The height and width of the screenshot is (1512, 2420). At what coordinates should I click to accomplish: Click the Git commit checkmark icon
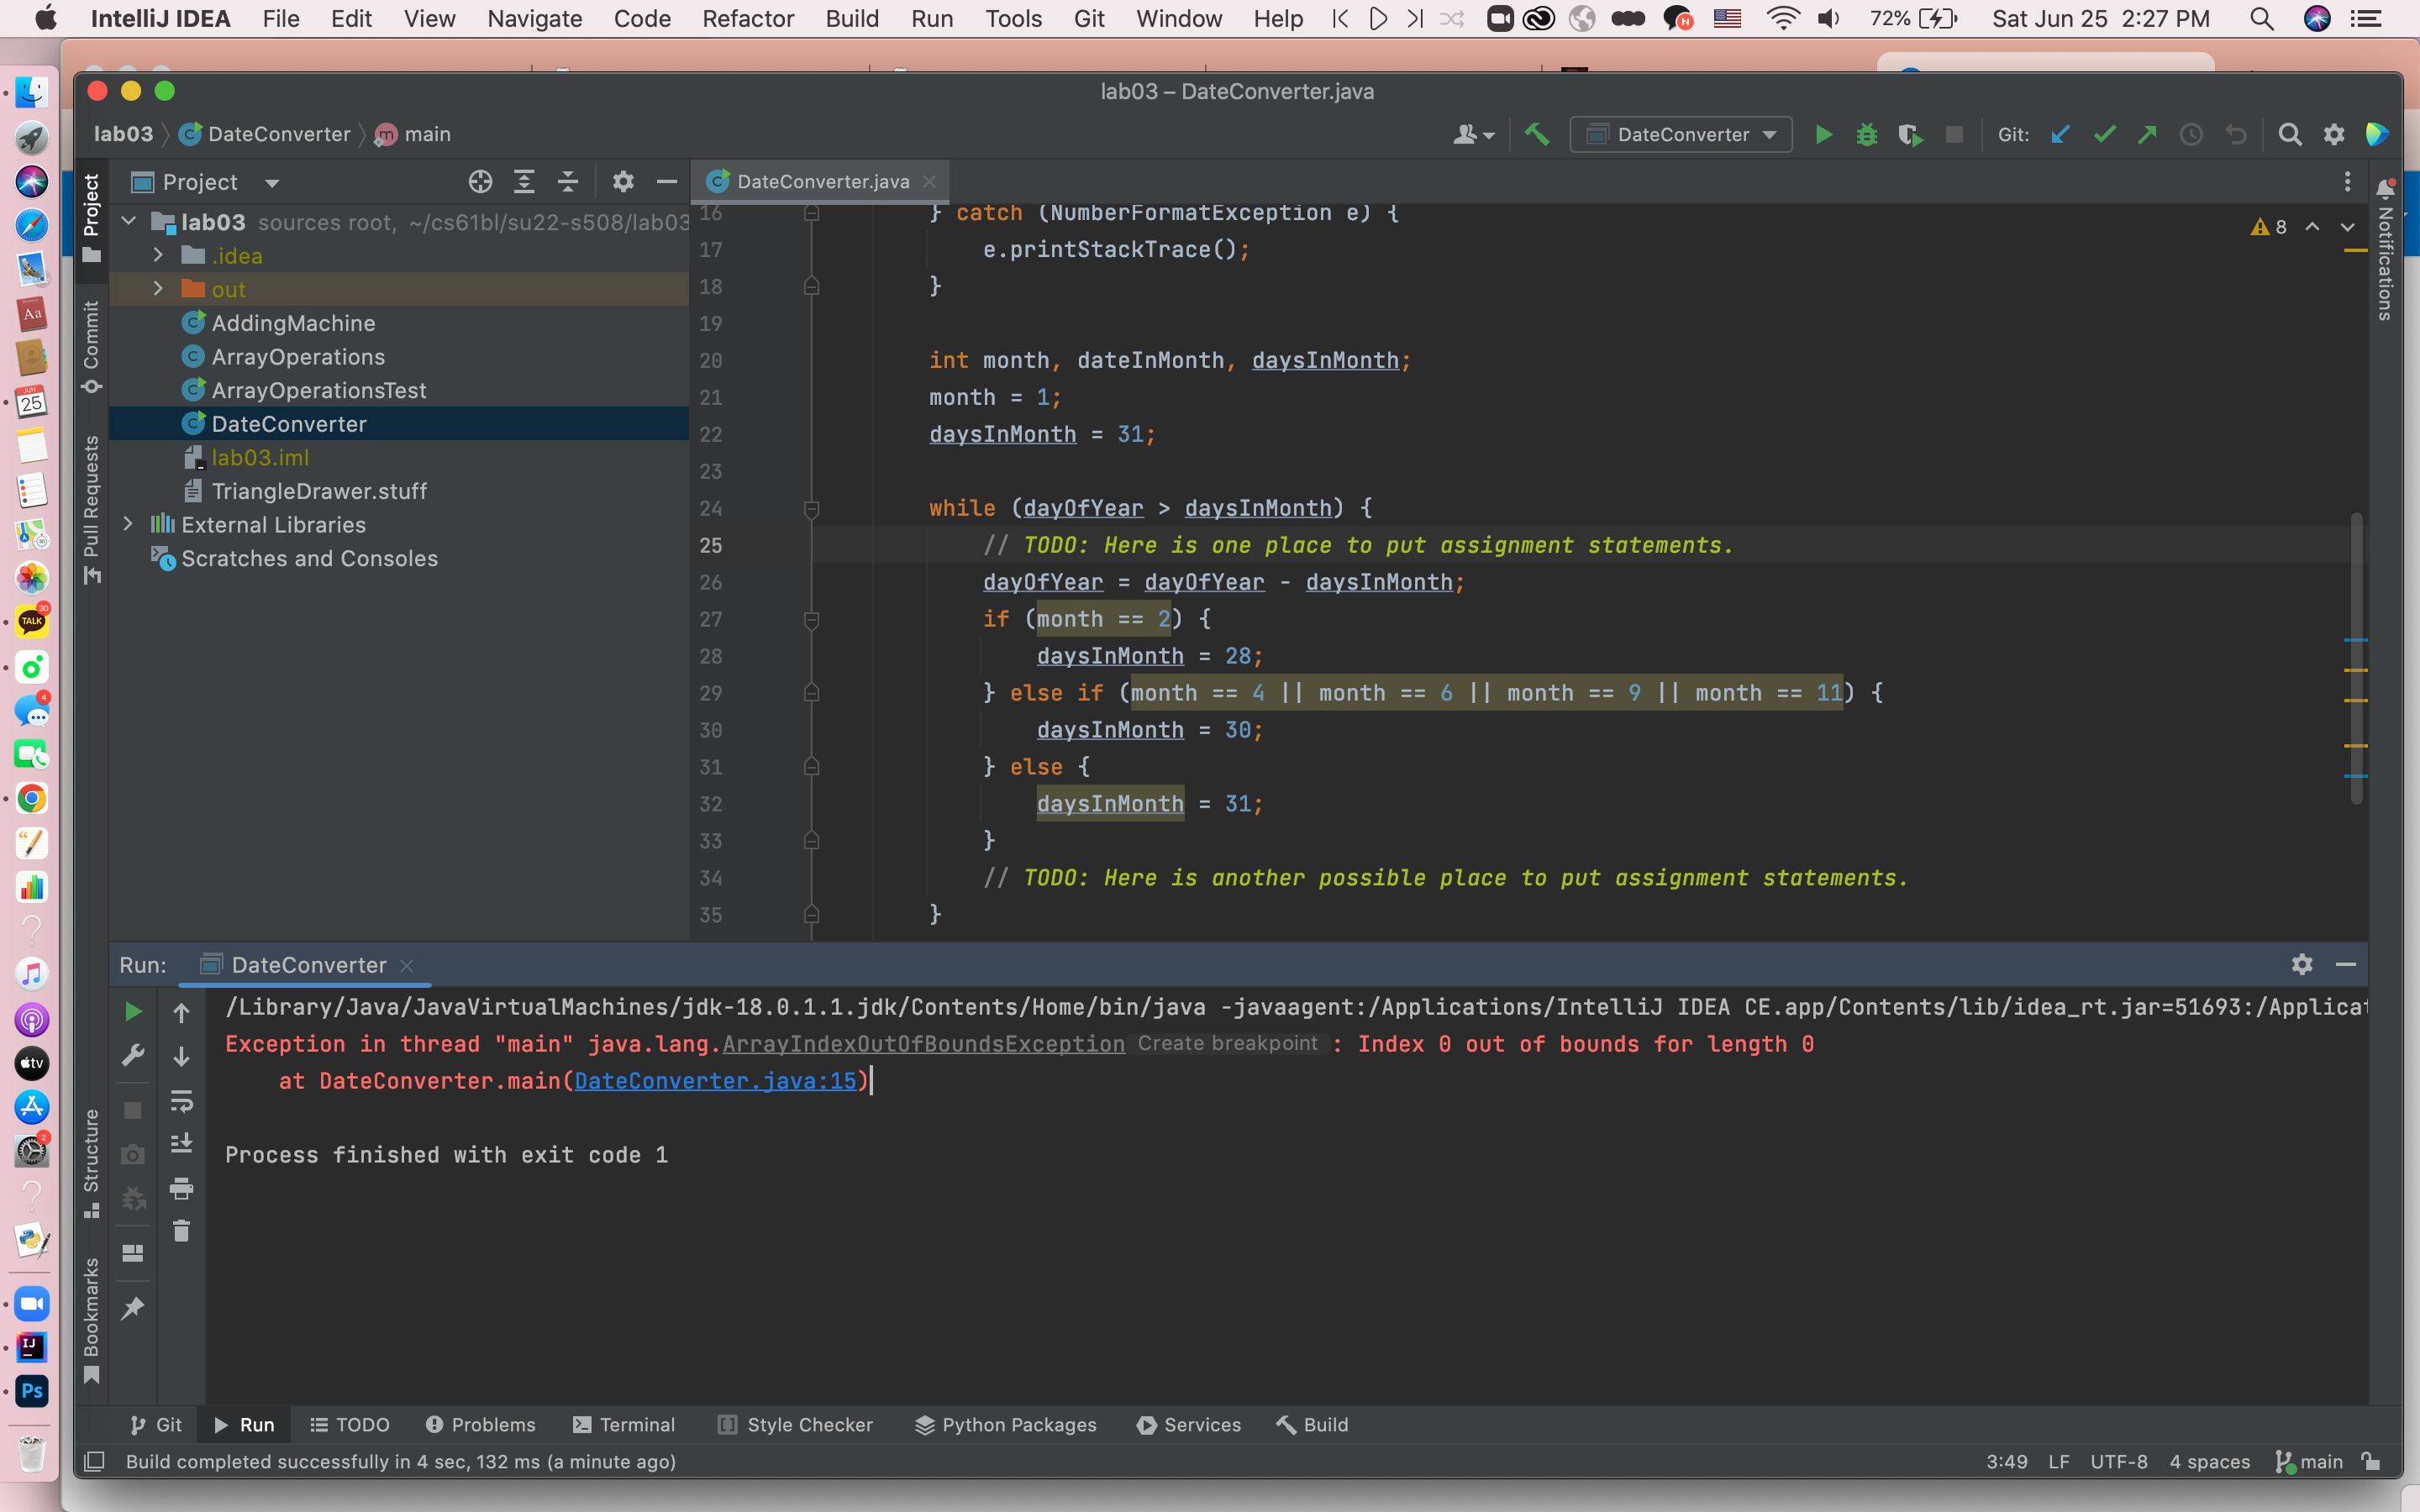[x=2104, y=134]
